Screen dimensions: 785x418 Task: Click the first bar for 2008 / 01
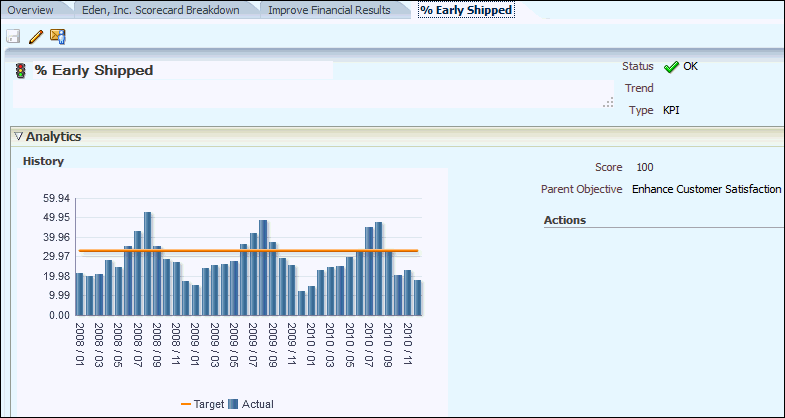pyautogui.click(x=79, y=294)
